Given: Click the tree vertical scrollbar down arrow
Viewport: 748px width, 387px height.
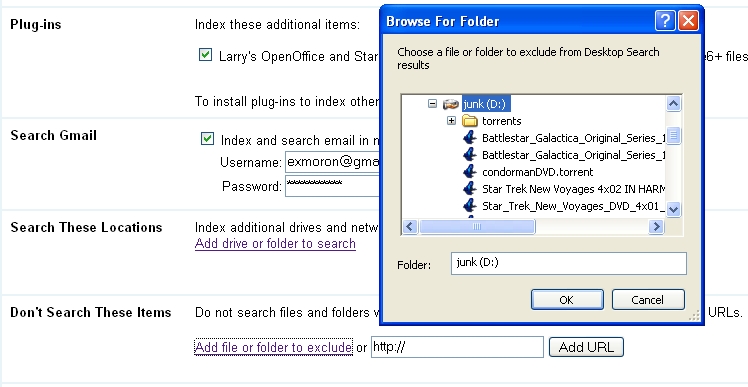Looking at the screenshot, I should pyautogui.click(x=673, y=209).
